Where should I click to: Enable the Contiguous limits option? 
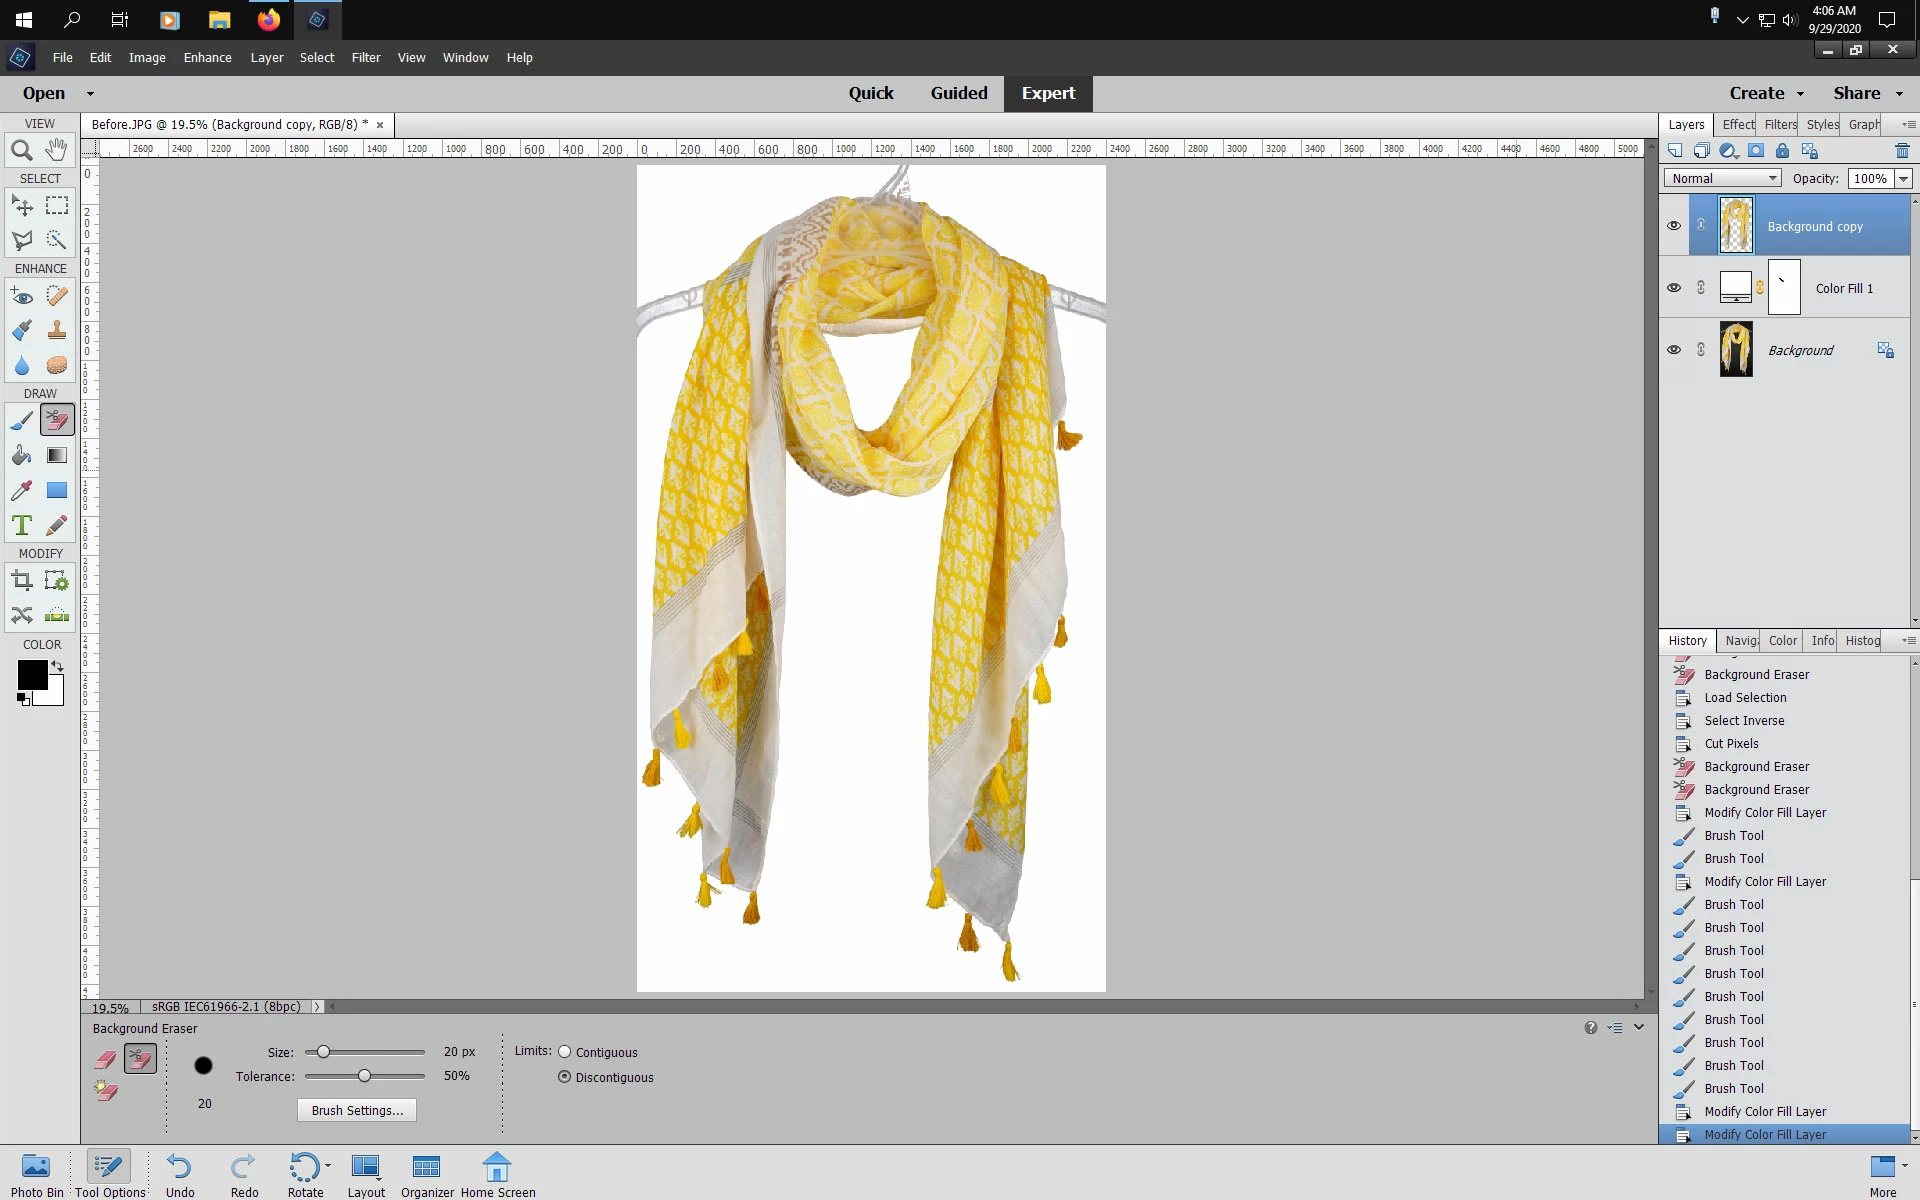point(565,1052)
